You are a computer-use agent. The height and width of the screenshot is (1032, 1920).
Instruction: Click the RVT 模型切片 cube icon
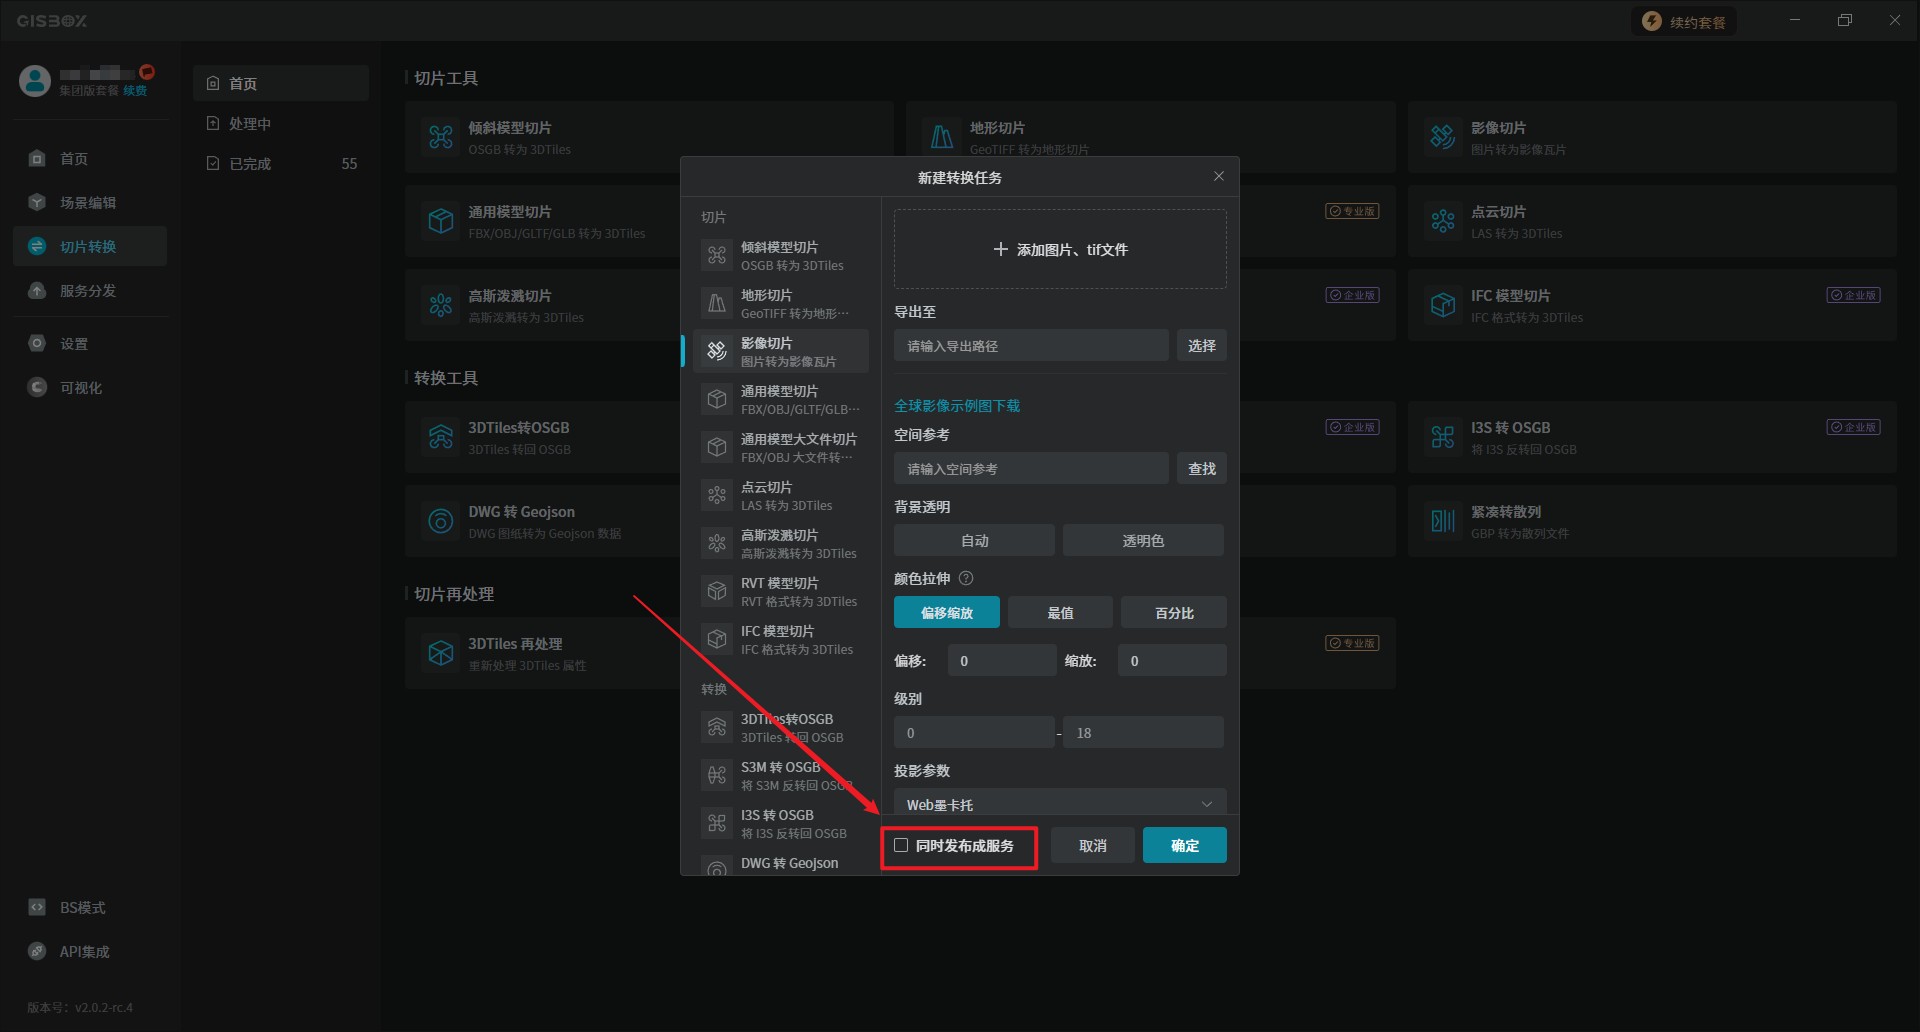(717, 591)
